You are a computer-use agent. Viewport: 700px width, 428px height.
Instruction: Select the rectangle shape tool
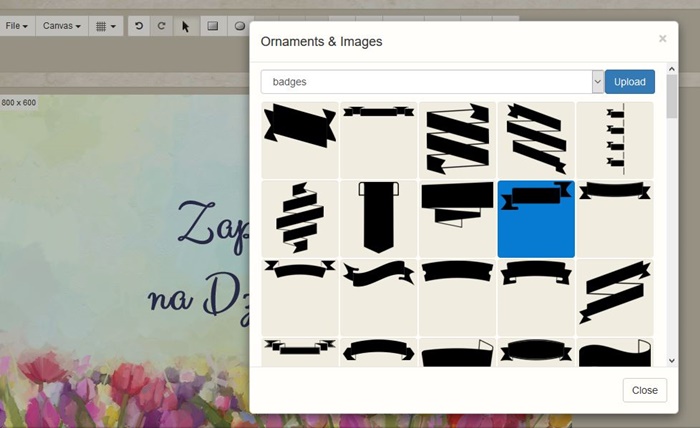pos(212,26)
